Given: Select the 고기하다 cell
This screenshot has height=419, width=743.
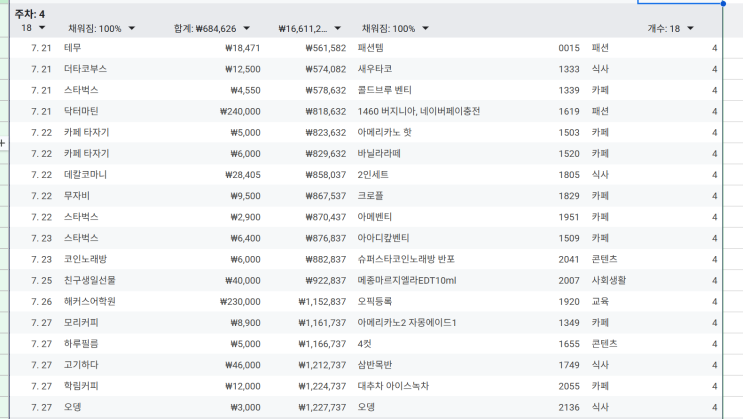Looking at the screenshot, I should tap(81, 365).
